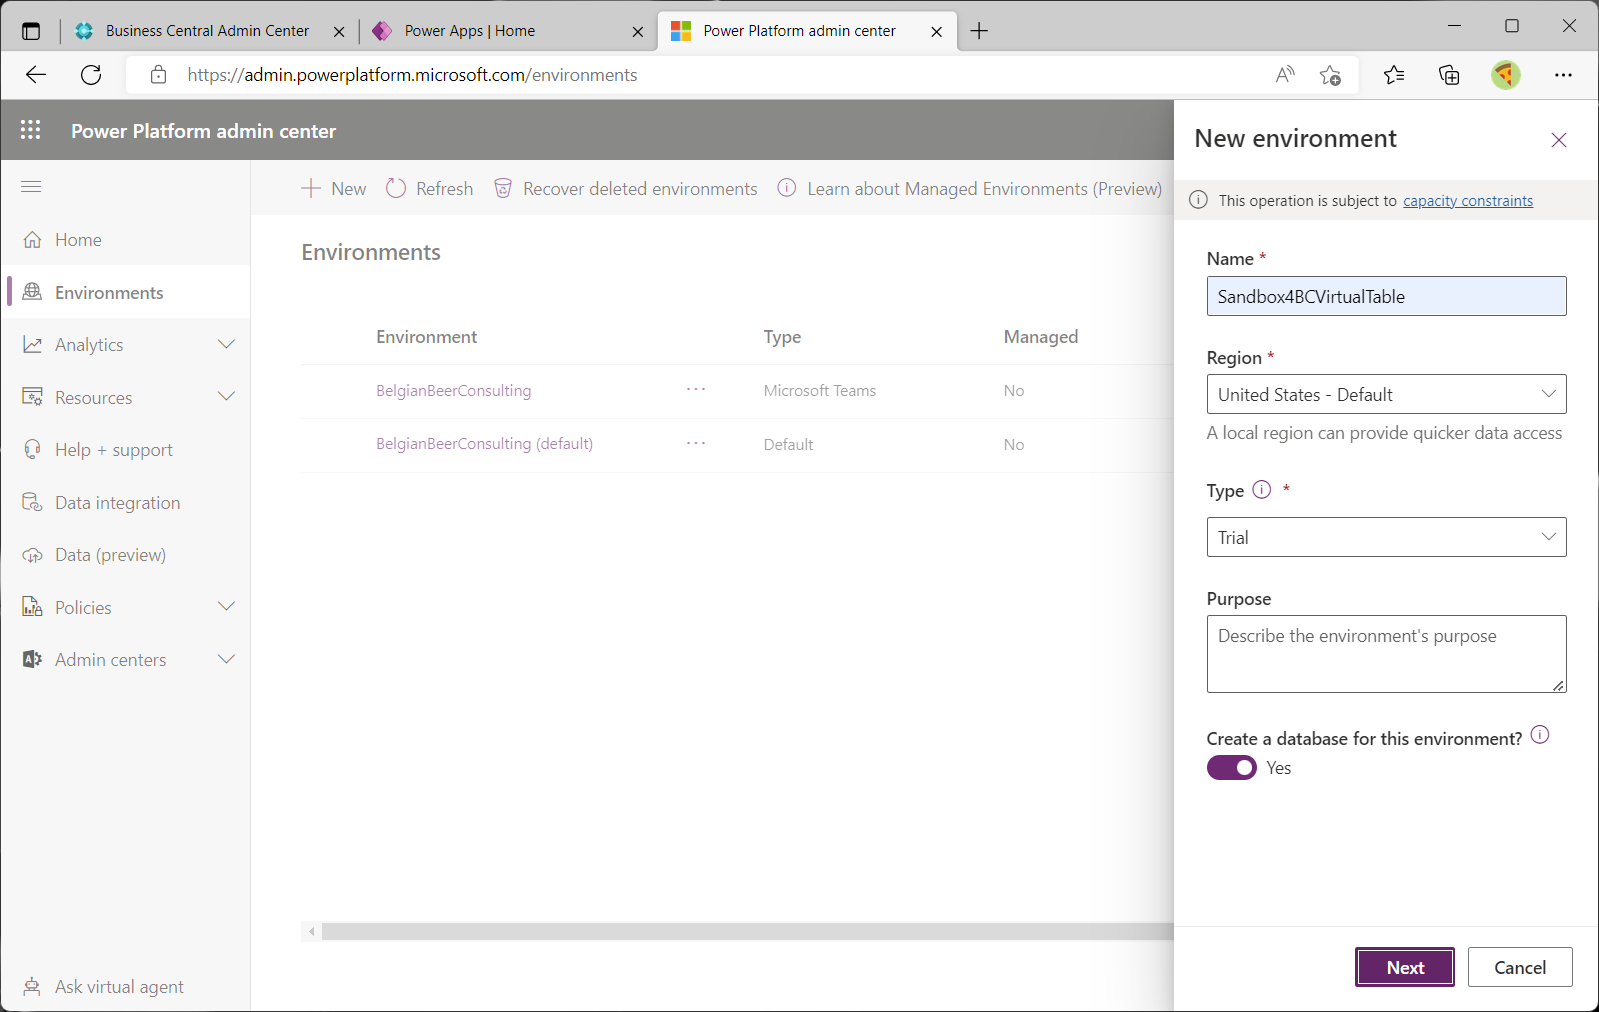
Task: Click the Next button
Action: tap(1404, 967)
